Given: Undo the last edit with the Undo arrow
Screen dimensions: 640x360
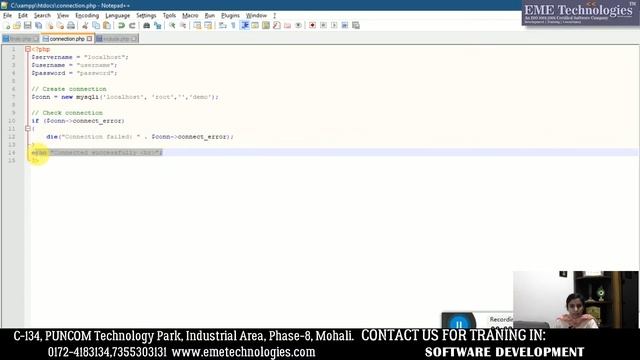Looking at the screenshot, I should click(121, 25).
